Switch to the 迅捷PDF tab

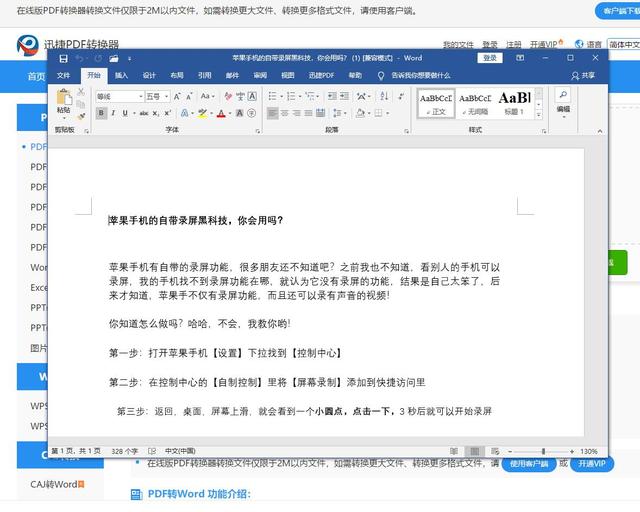(321, 76)
